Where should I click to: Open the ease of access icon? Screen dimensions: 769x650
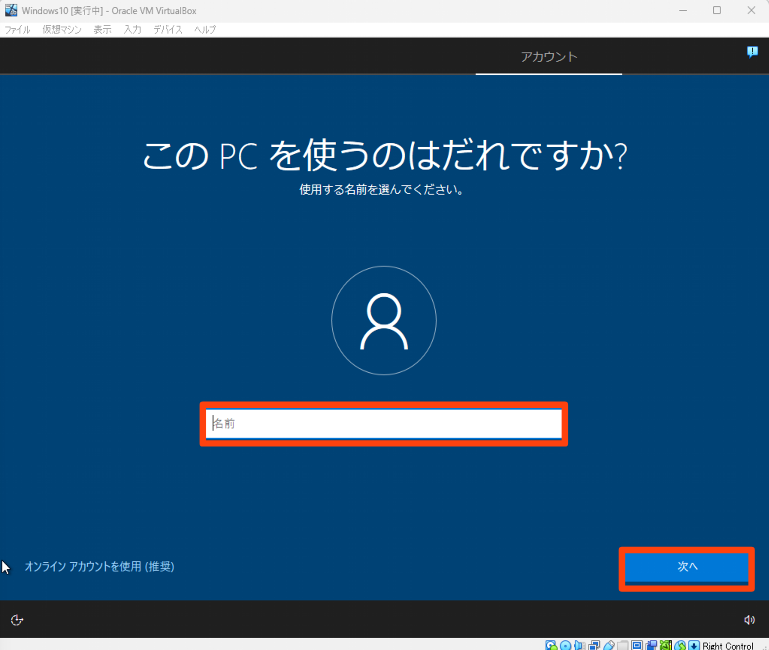[17, 620]
